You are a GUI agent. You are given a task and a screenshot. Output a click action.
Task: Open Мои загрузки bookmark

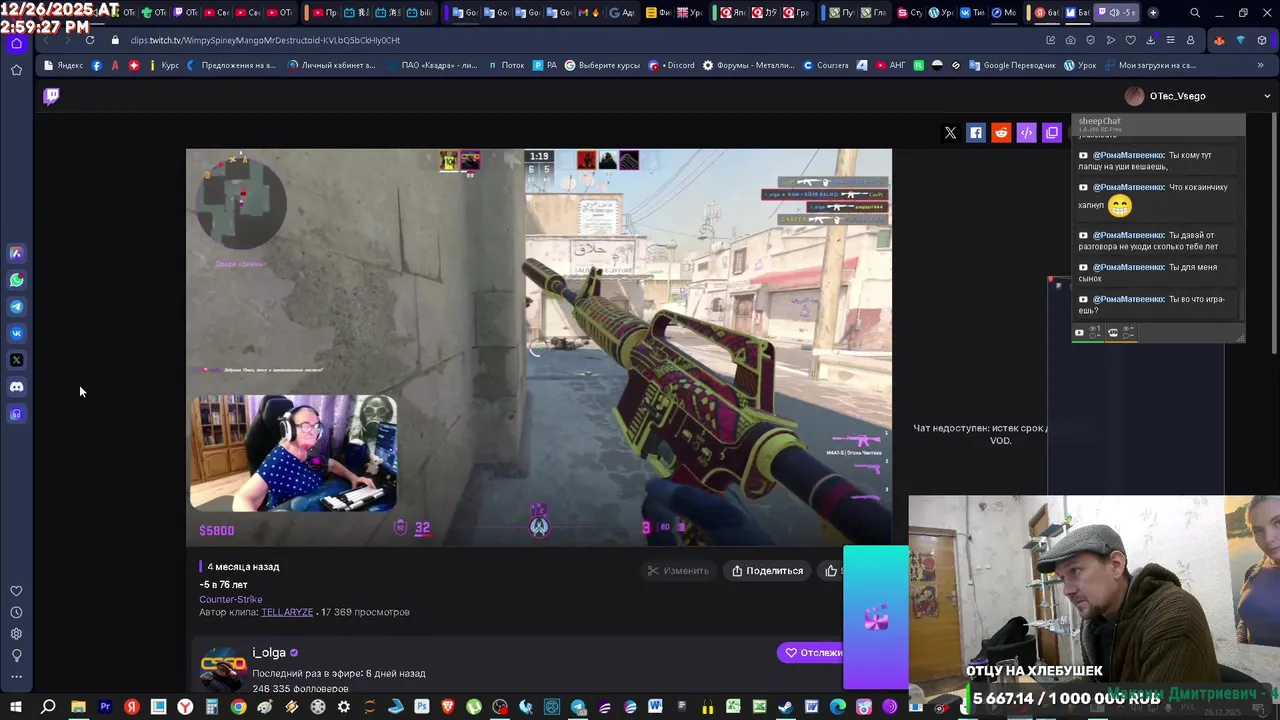(1148, 65)
